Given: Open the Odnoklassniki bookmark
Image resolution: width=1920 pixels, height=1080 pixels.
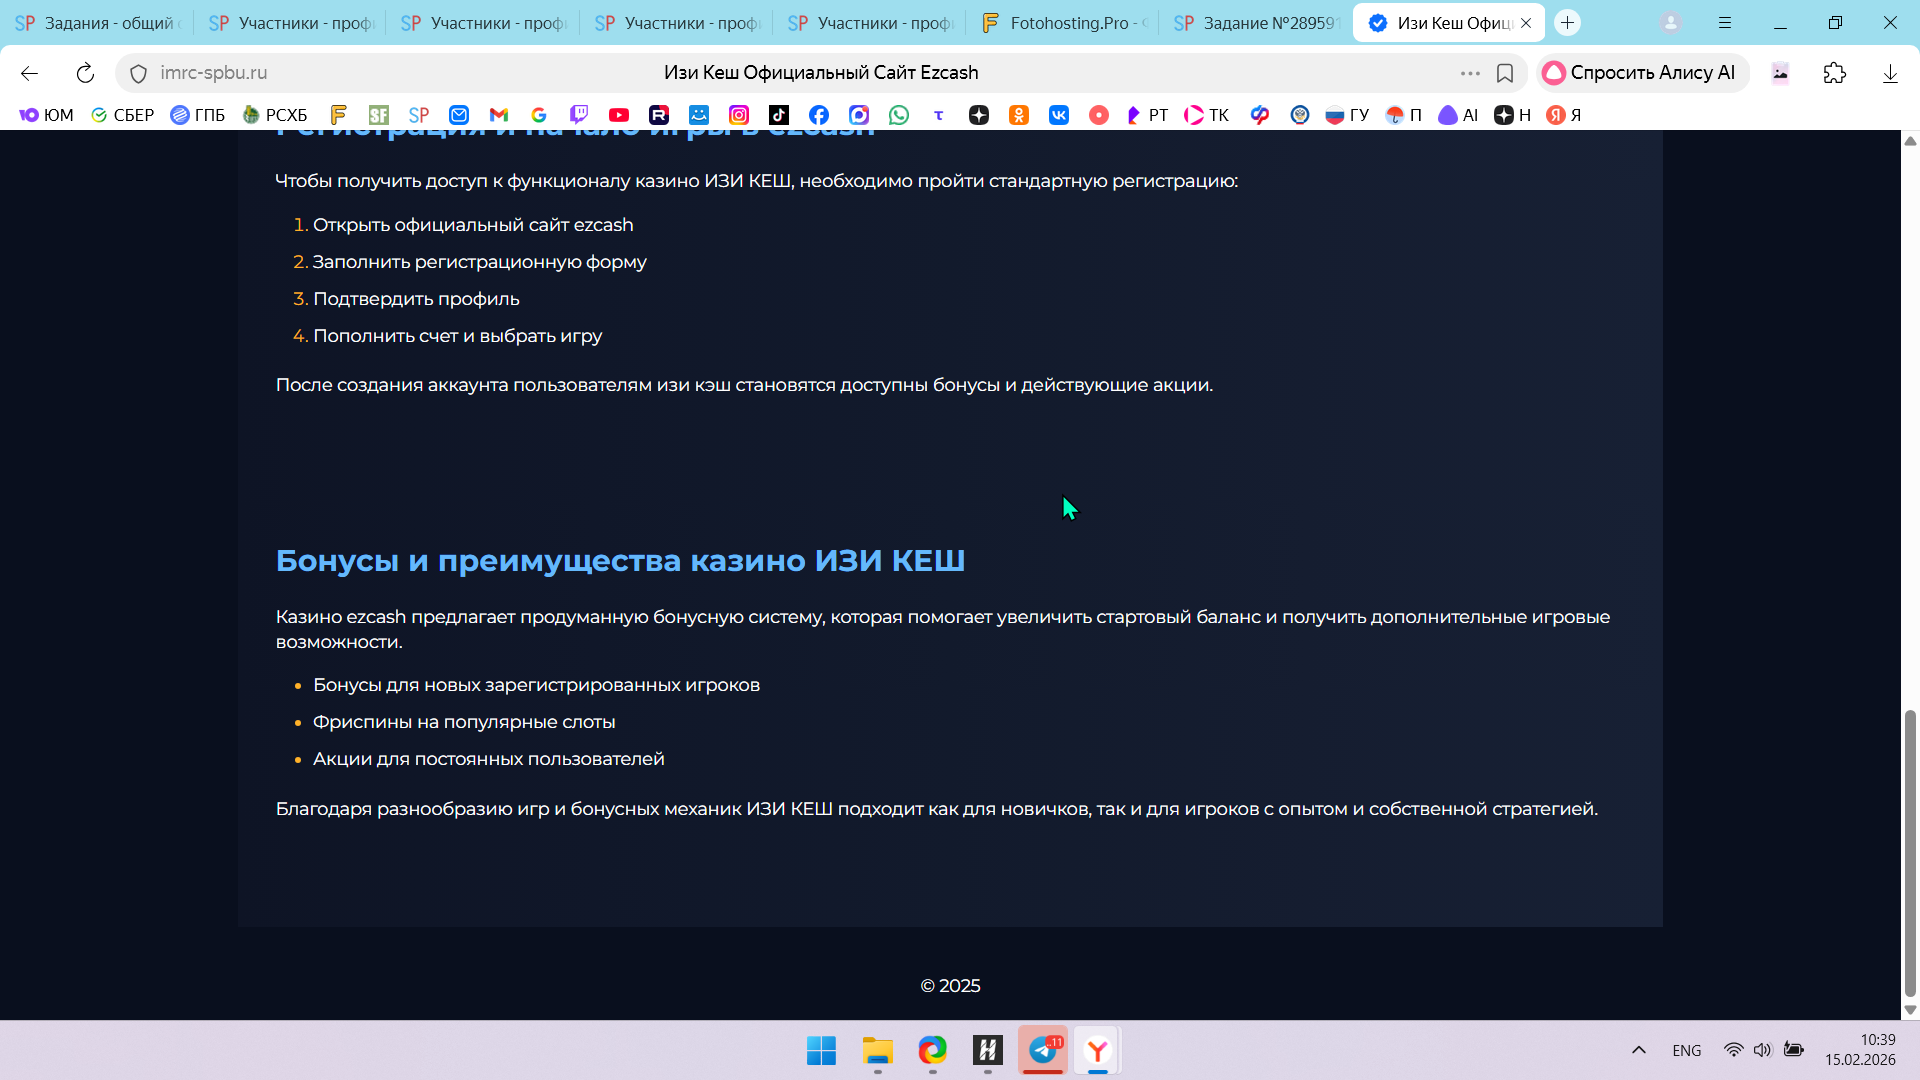Looking at the screenshot, I should (x=1019, y=115).
